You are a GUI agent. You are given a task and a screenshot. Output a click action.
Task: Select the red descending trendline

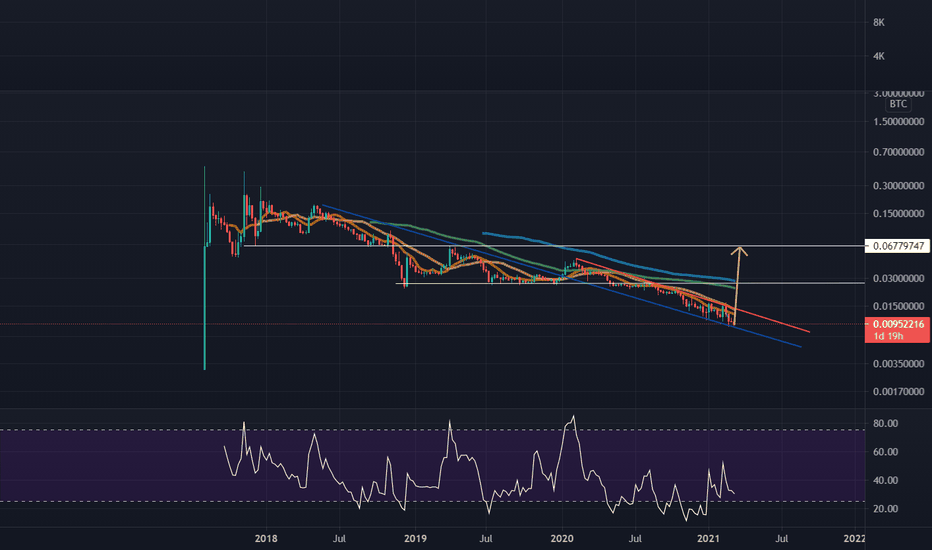[x=692, y=295]
